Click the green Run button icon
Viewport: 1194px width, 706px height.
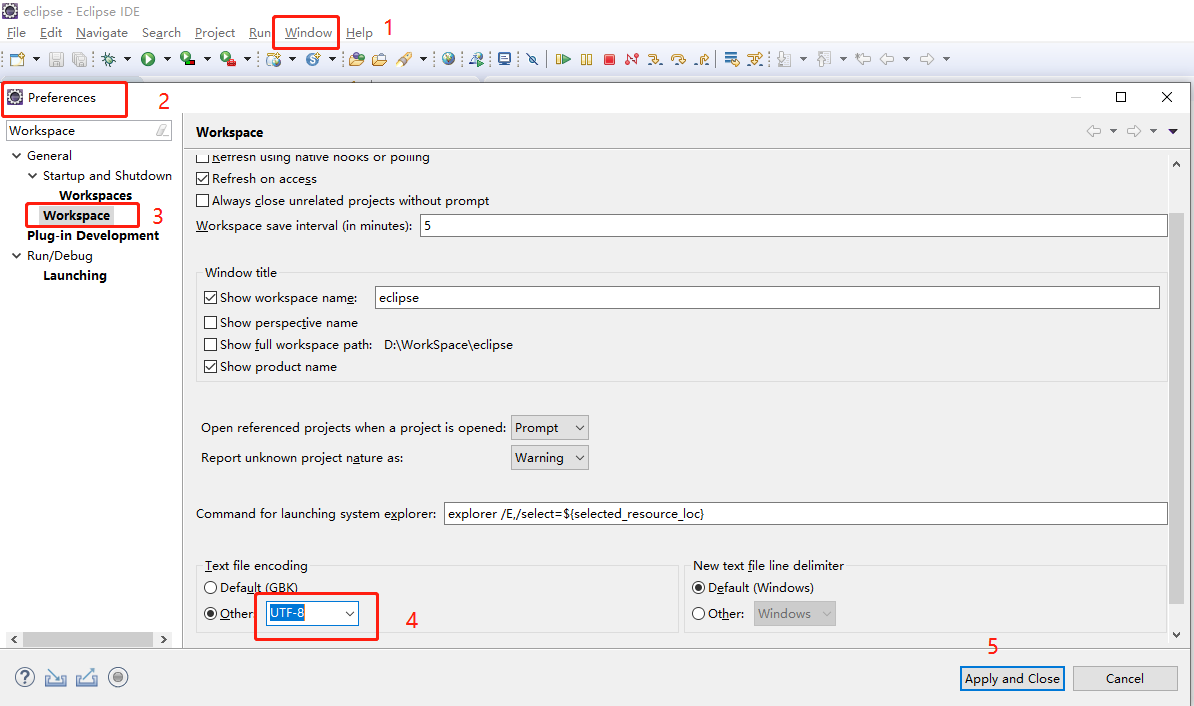148,59
